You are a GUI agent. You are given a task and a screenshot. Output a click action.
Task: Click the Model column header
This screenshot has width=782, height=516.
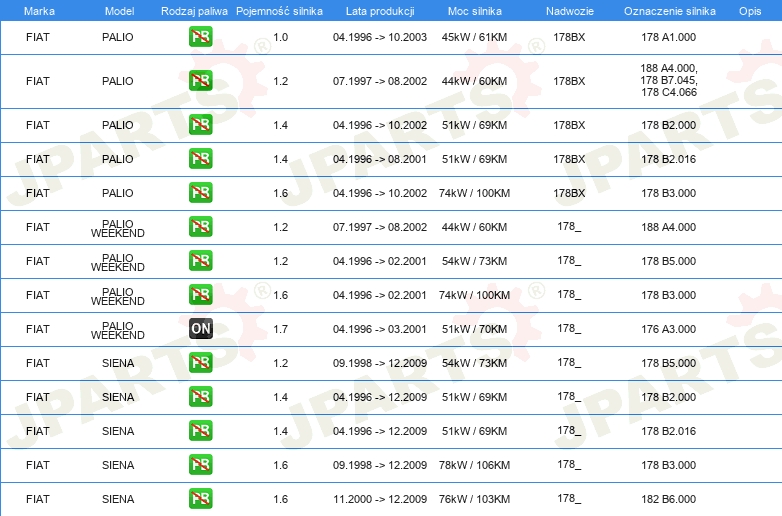119,11
